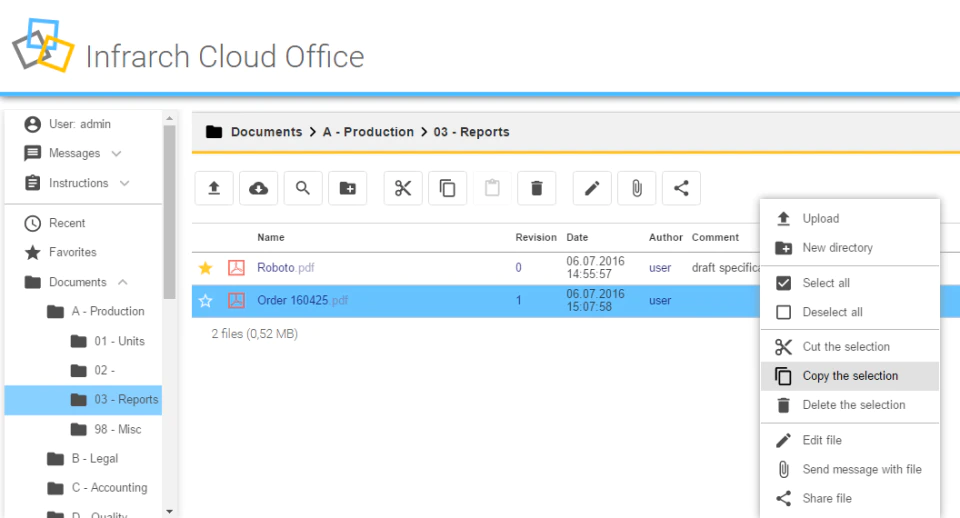Click revision 0 of Roboto.pdf

518,268
